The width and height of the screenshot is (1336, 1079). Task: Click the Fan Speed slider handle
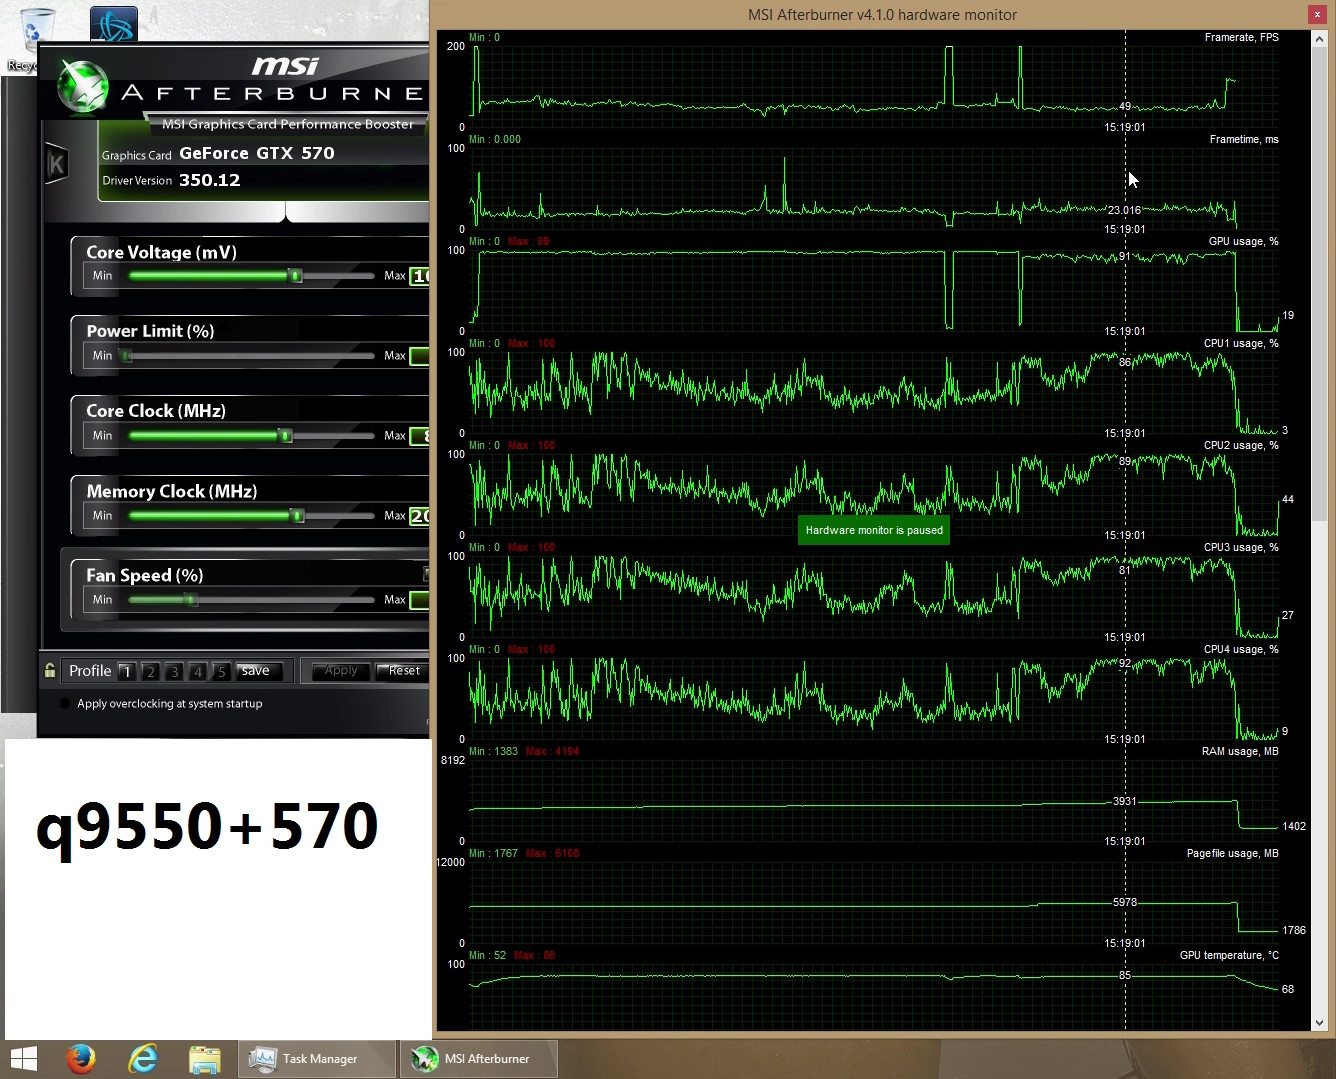click(191, 600)
